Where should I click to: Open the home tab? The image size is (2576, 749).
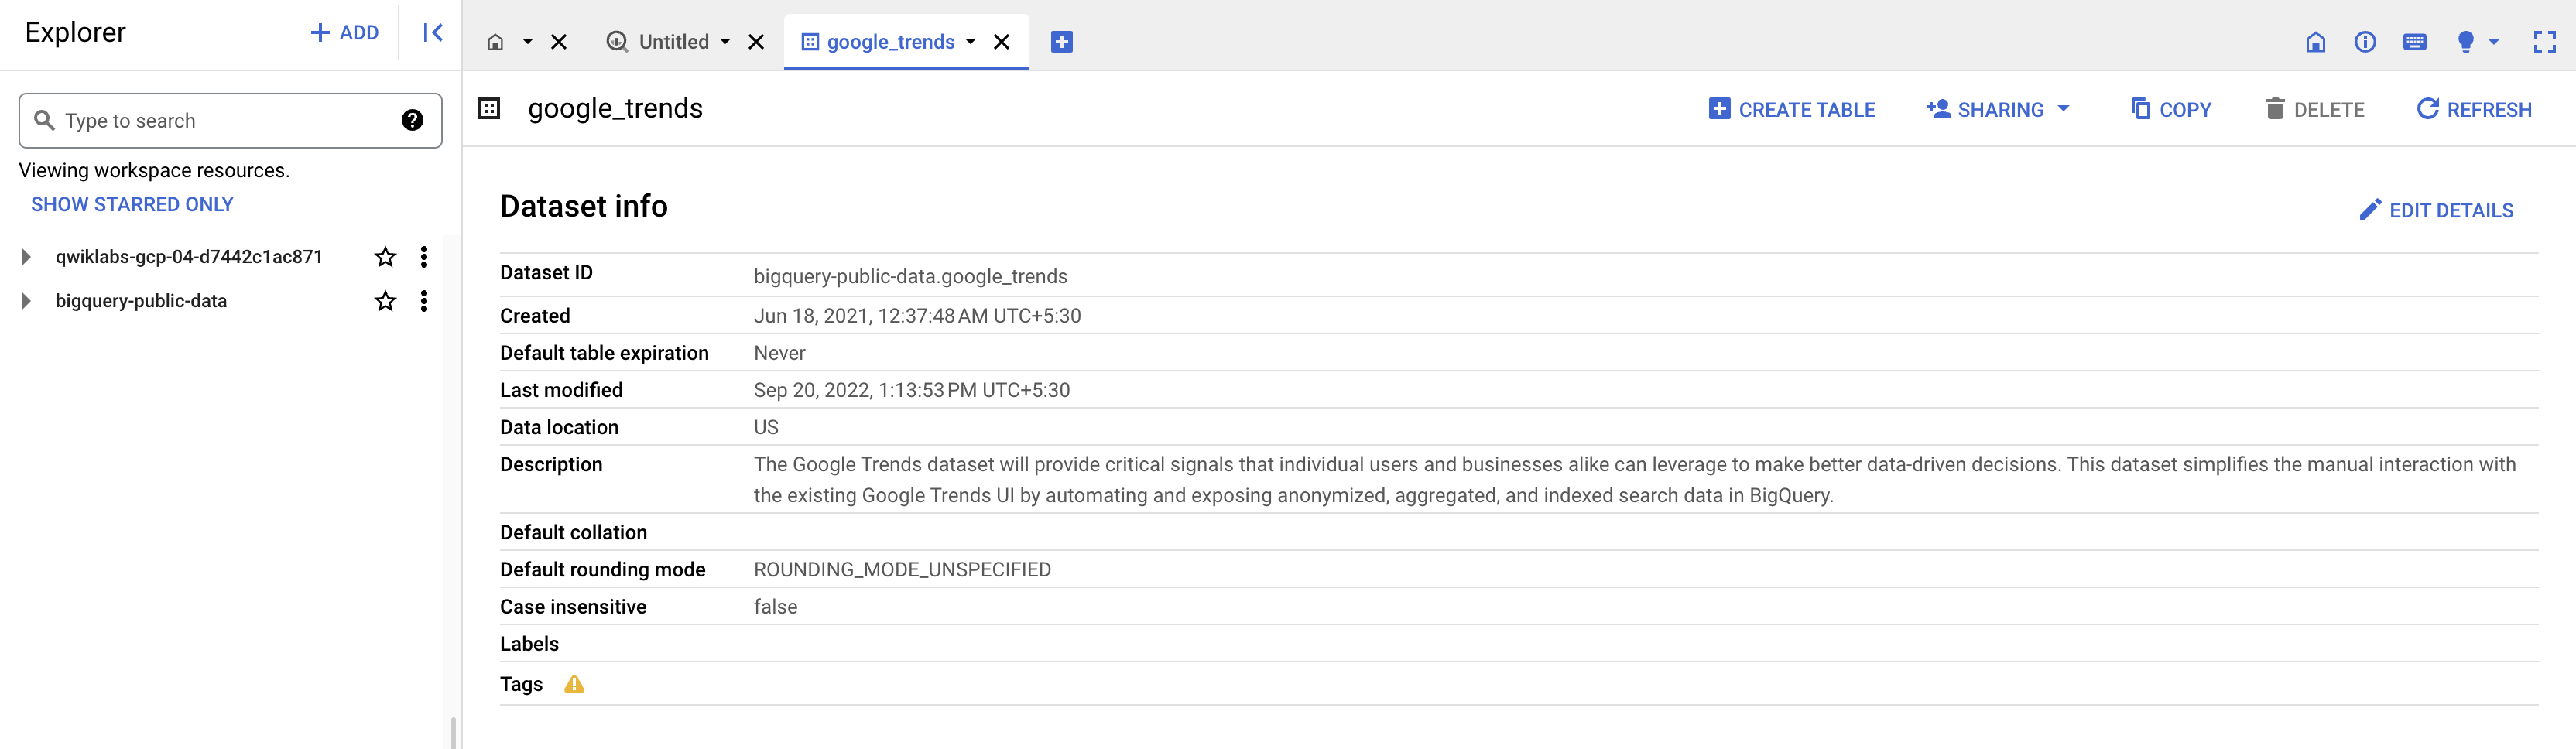[x=495, y=42]
